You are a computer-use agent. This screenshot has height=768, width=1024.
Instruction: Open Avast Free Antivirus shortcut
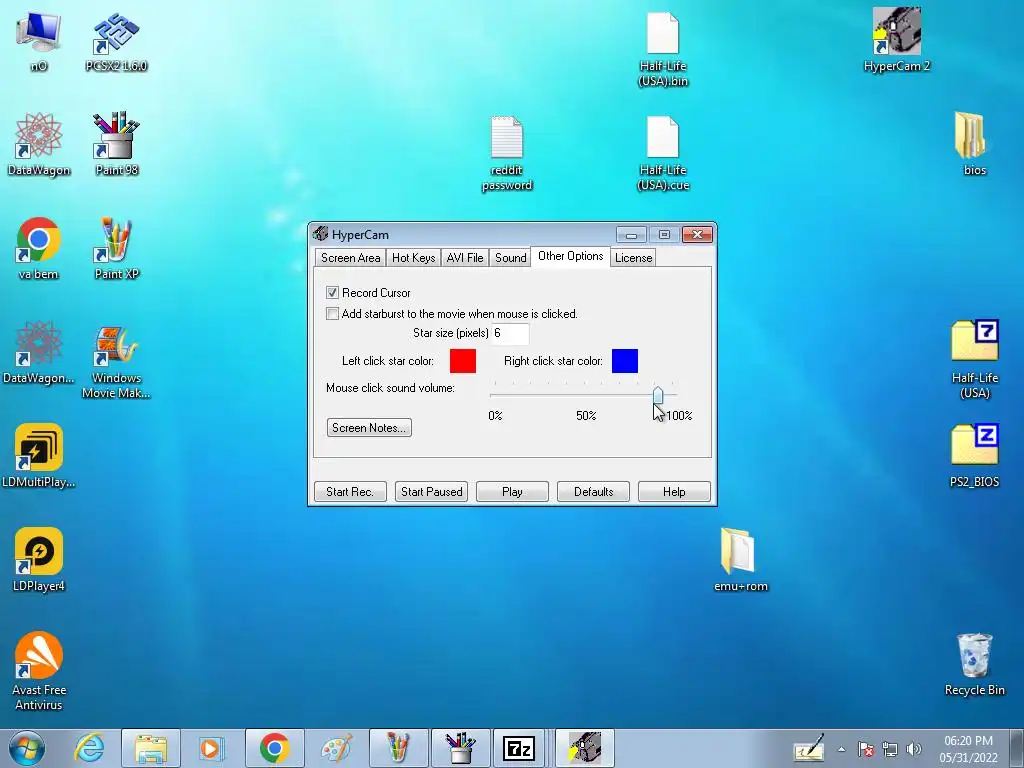click(39, 671)
